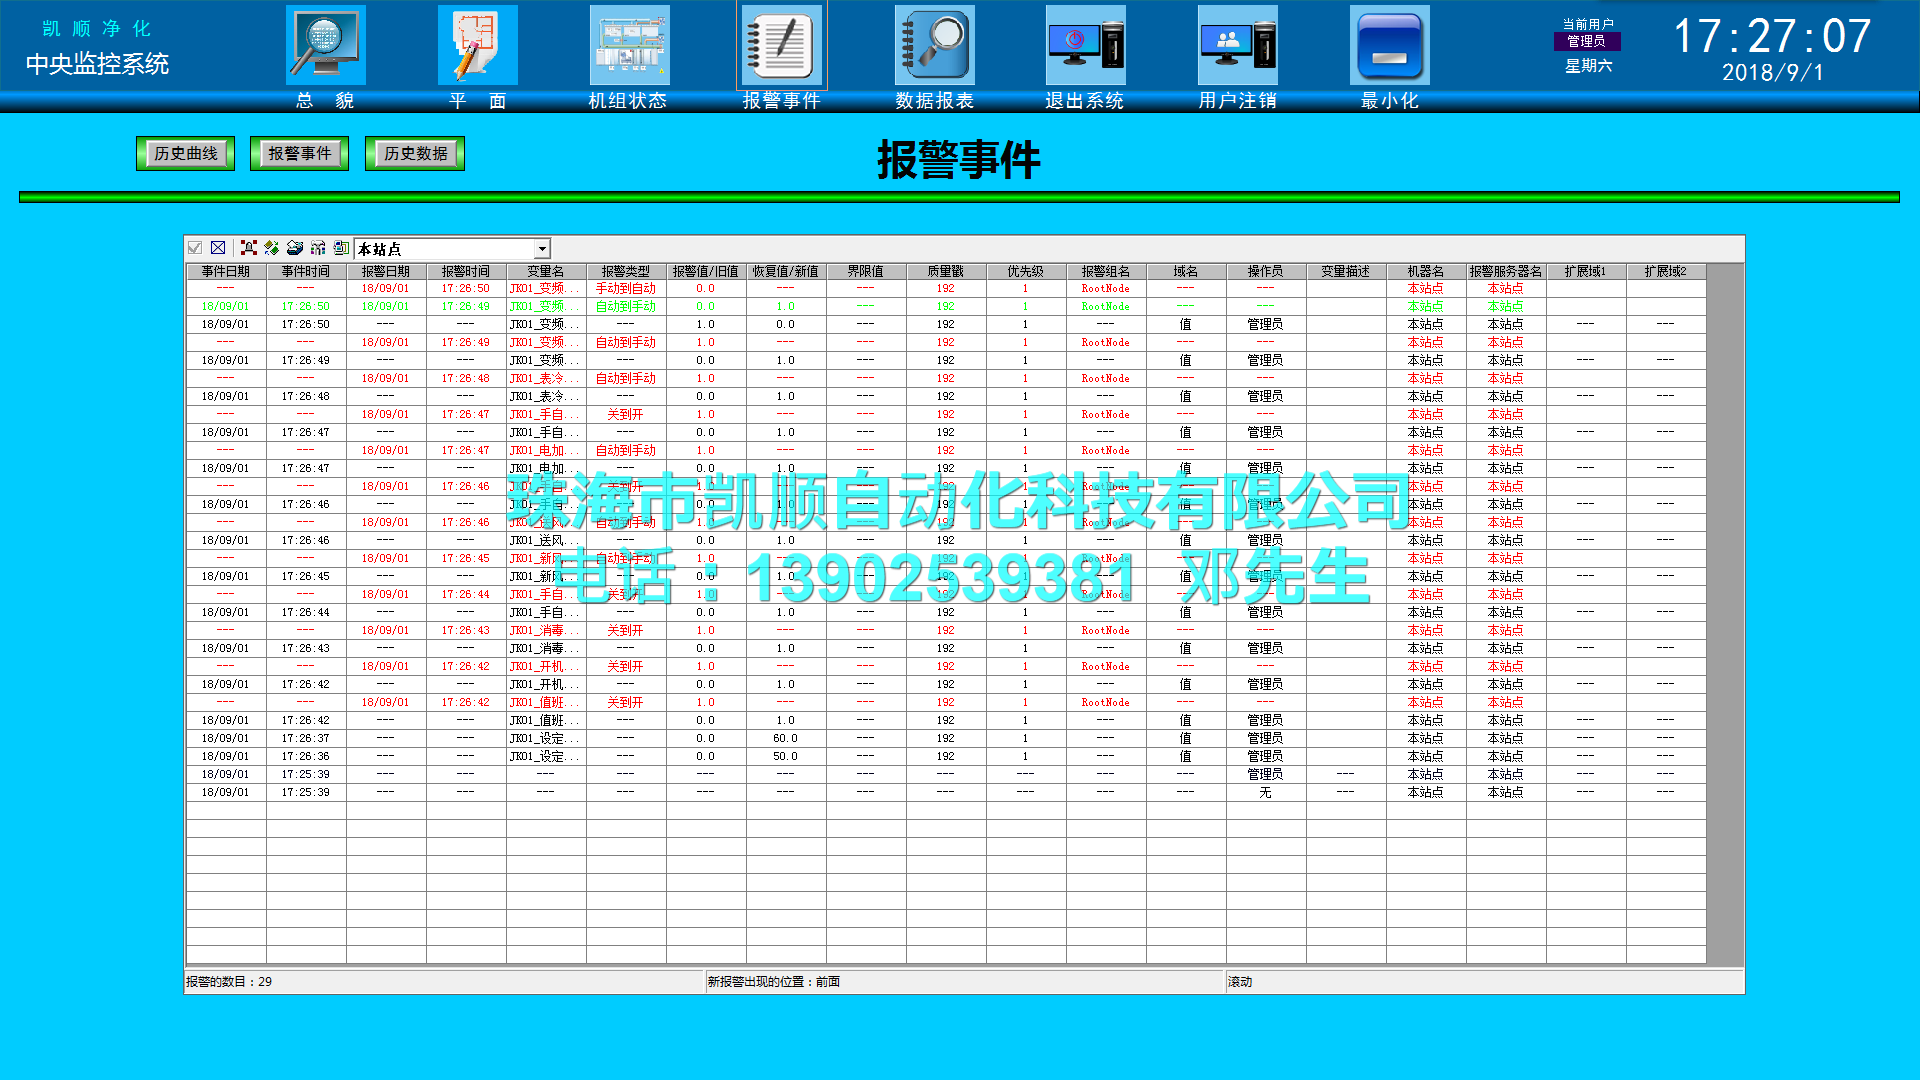The height and width of the screenshot is (1080, 1920).
Task: Select the event time 17:26:37 row
Action: pos(946,738)
